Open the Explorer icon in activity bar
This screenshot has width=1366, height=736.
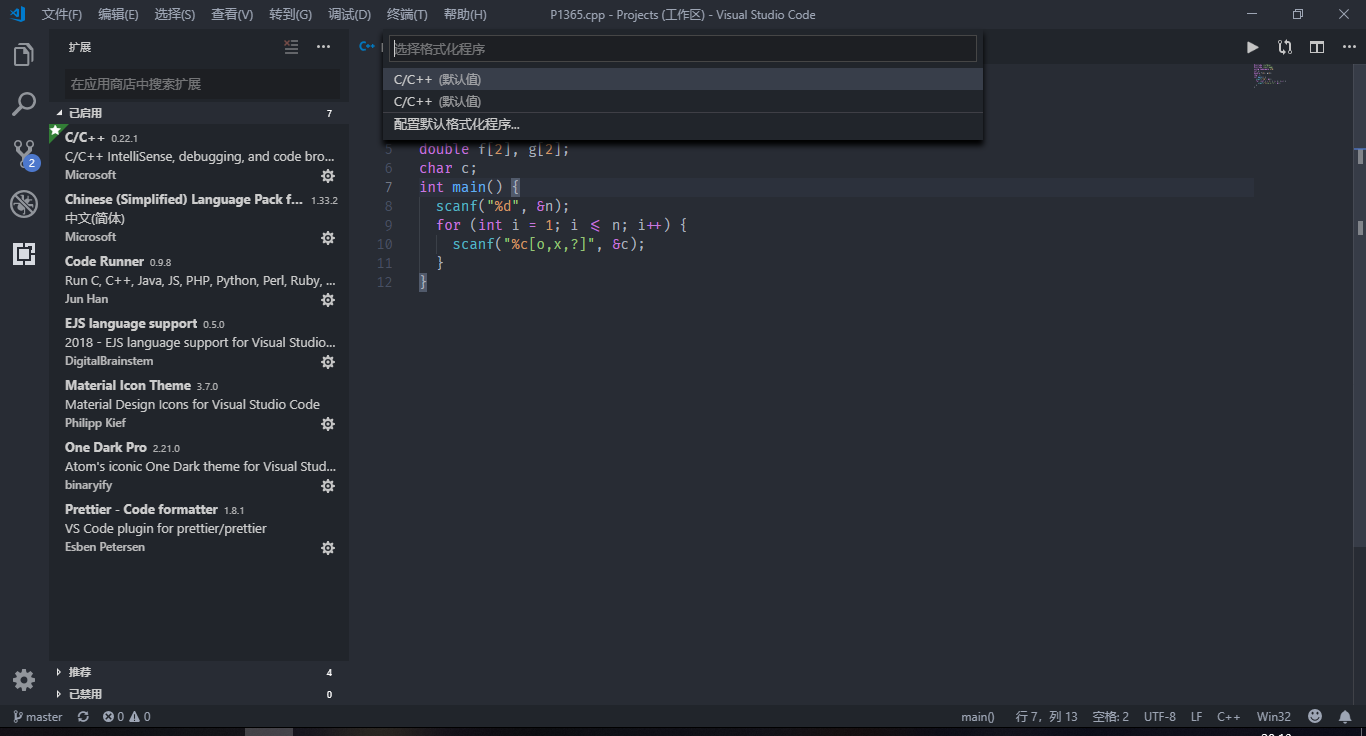(x=24, y=54)
